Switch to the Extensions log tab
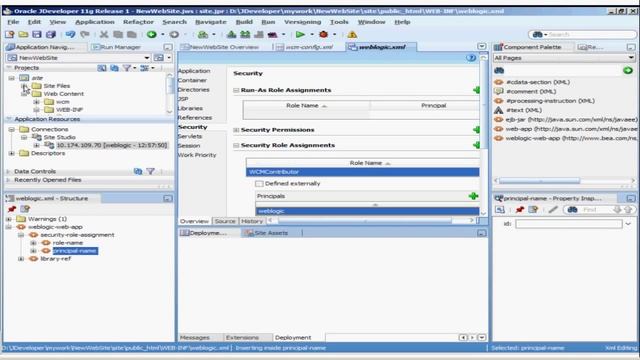This screenshot has height=360, width=640. tap(242, 338)
